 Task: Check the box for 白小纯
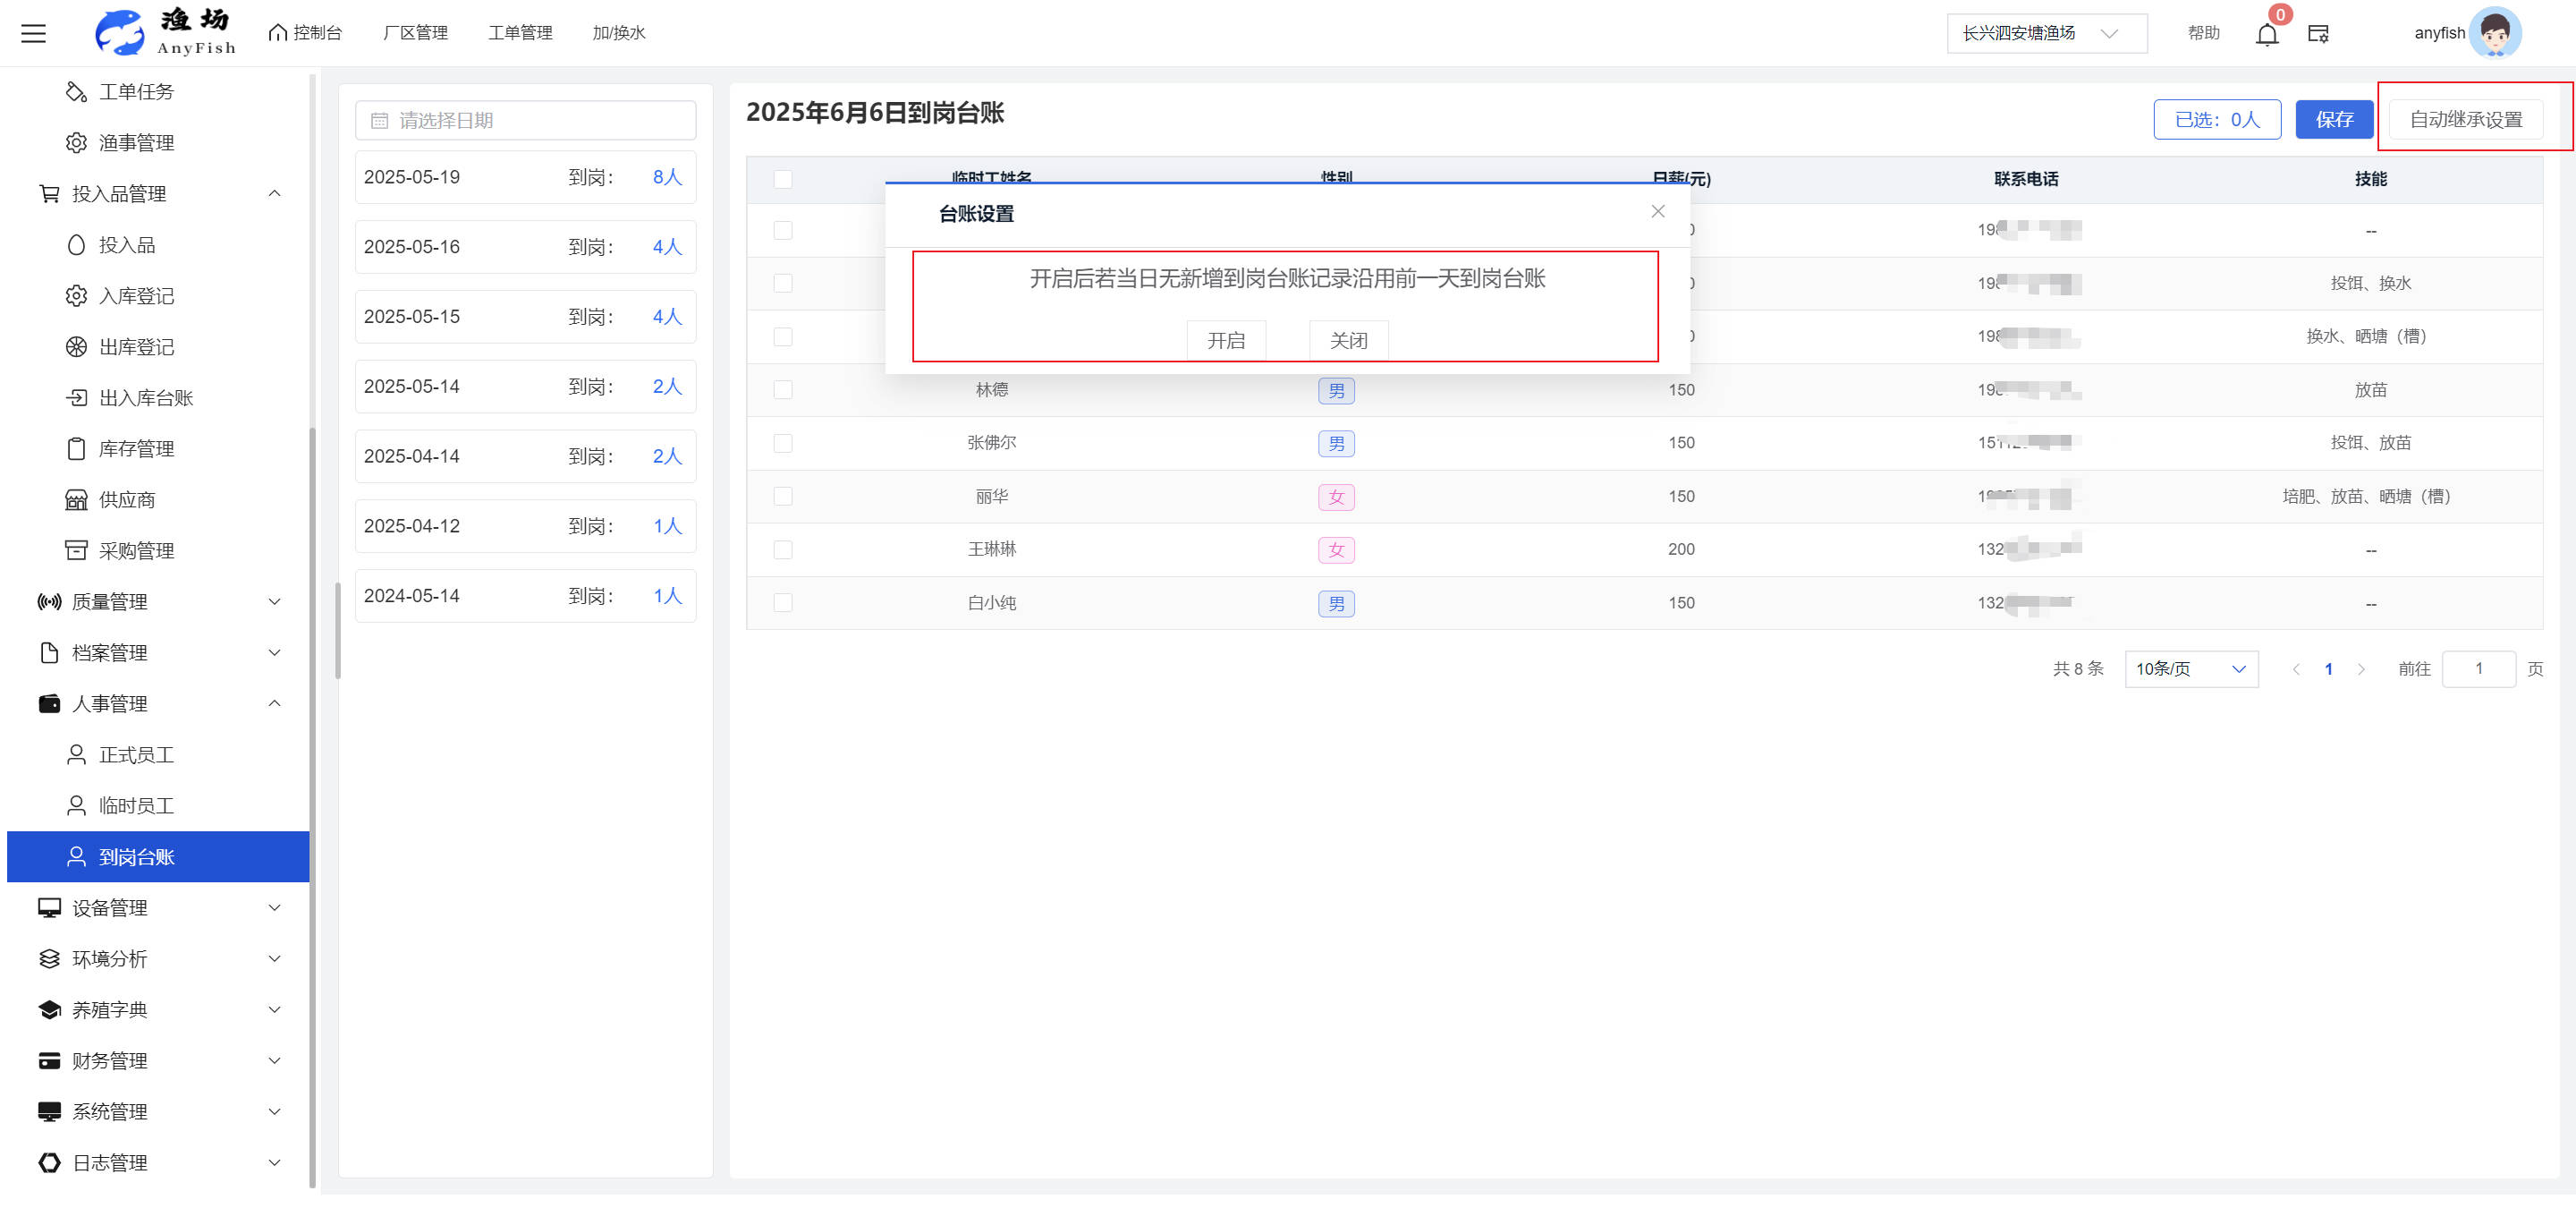(x=783, y=603)
